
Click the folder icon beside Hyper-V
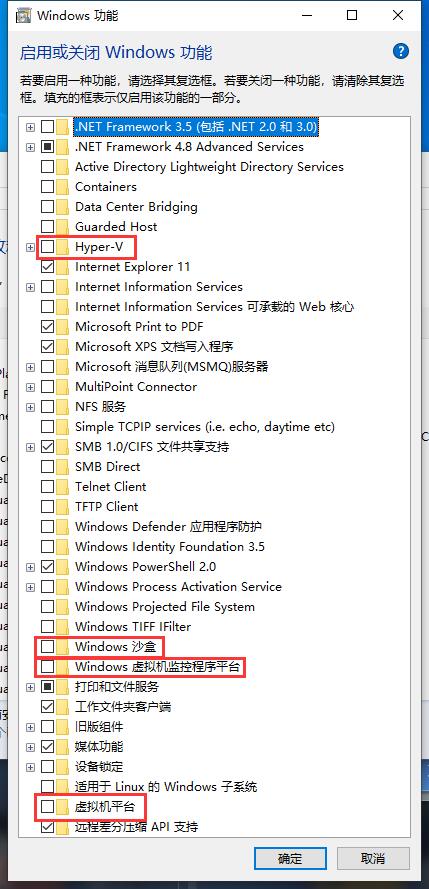coord(63,247)
